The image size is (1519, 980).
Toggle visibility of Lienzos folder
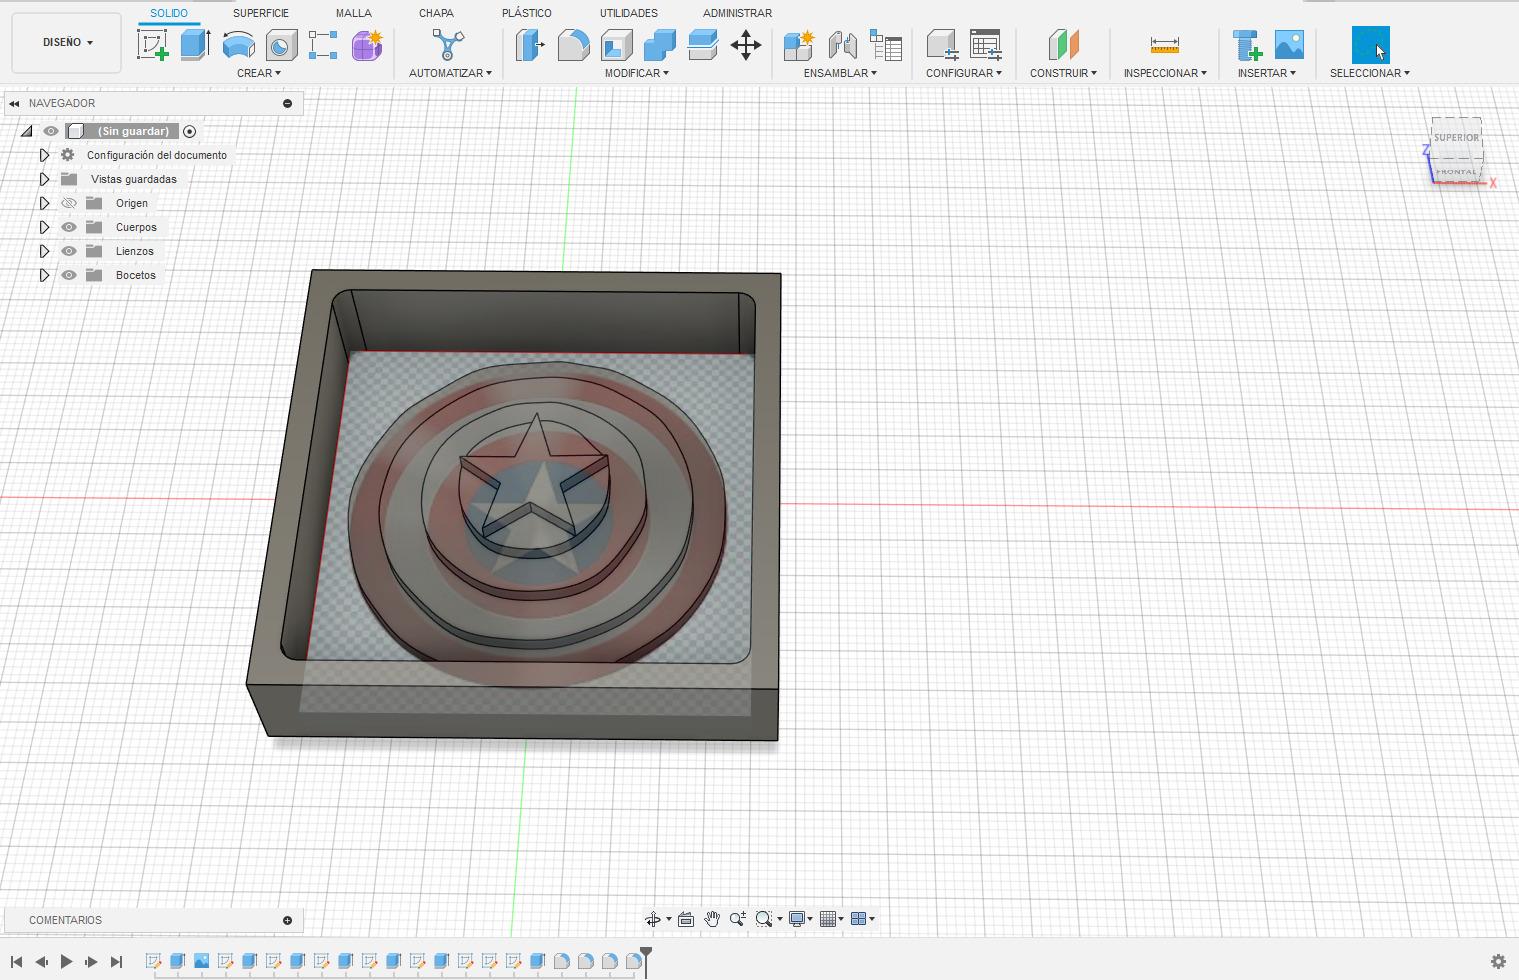pos(69,251)
